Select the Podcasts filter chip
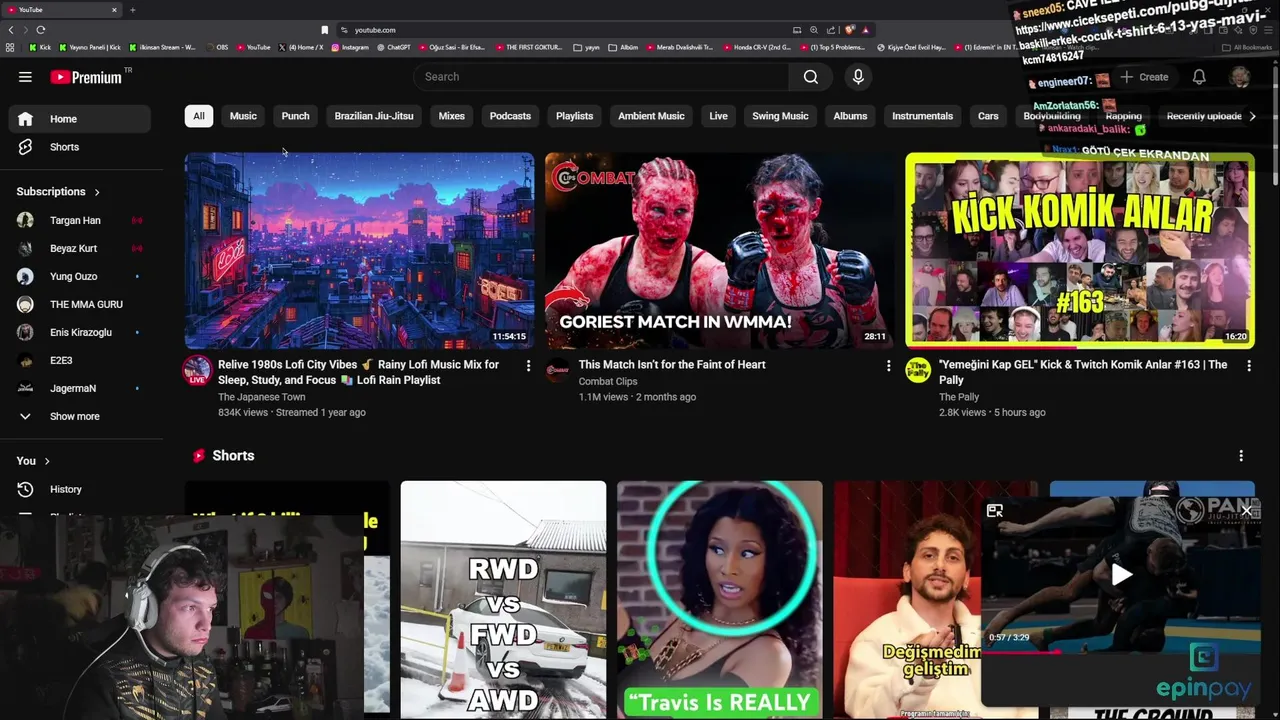The width and height of the screenshot is (1280, 720). coord(510,116)
